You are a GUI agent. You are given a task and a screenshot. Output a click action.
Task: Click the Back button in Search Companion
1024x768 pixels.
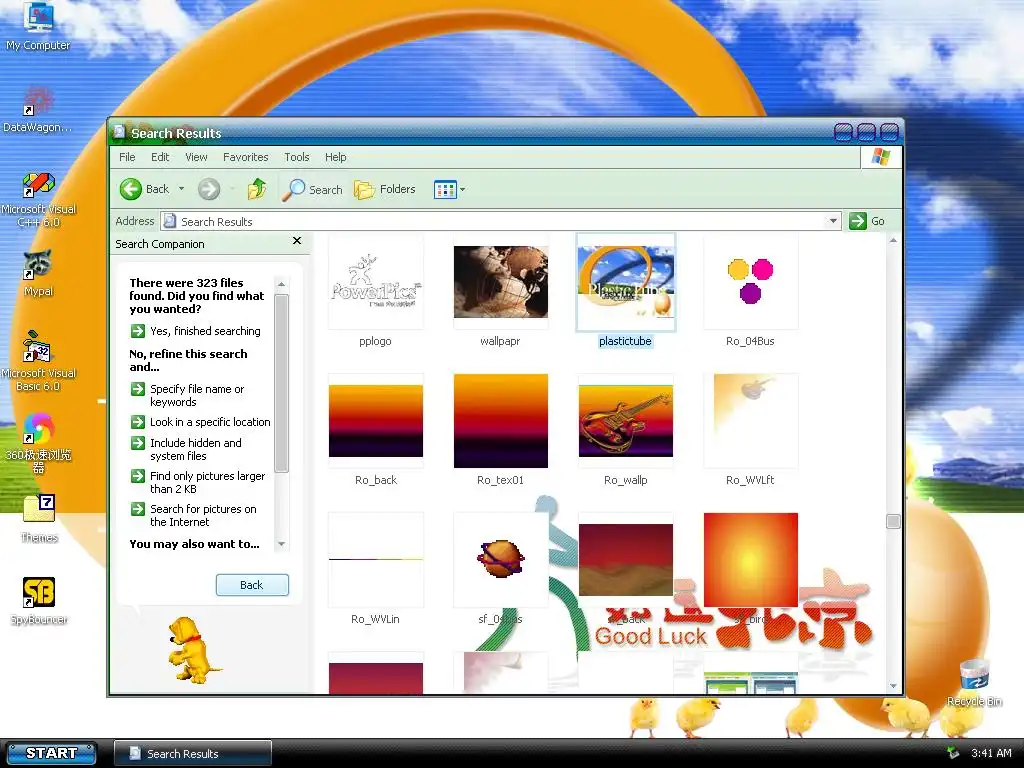point(252,585)
